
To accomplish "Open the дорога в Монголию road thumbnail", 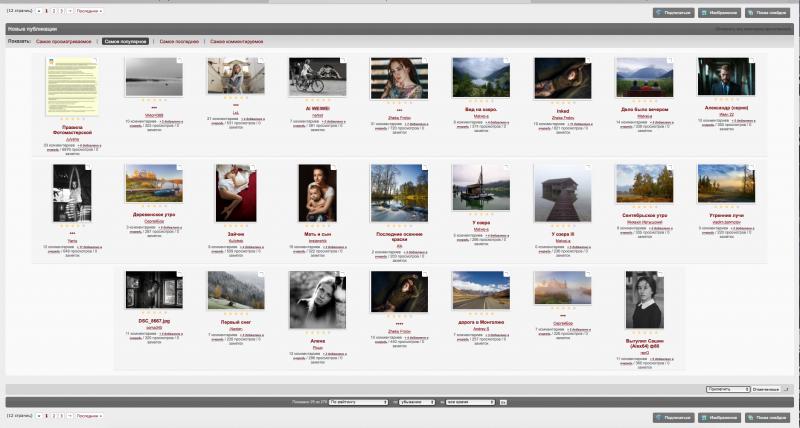I will click(x=481, y=290).
